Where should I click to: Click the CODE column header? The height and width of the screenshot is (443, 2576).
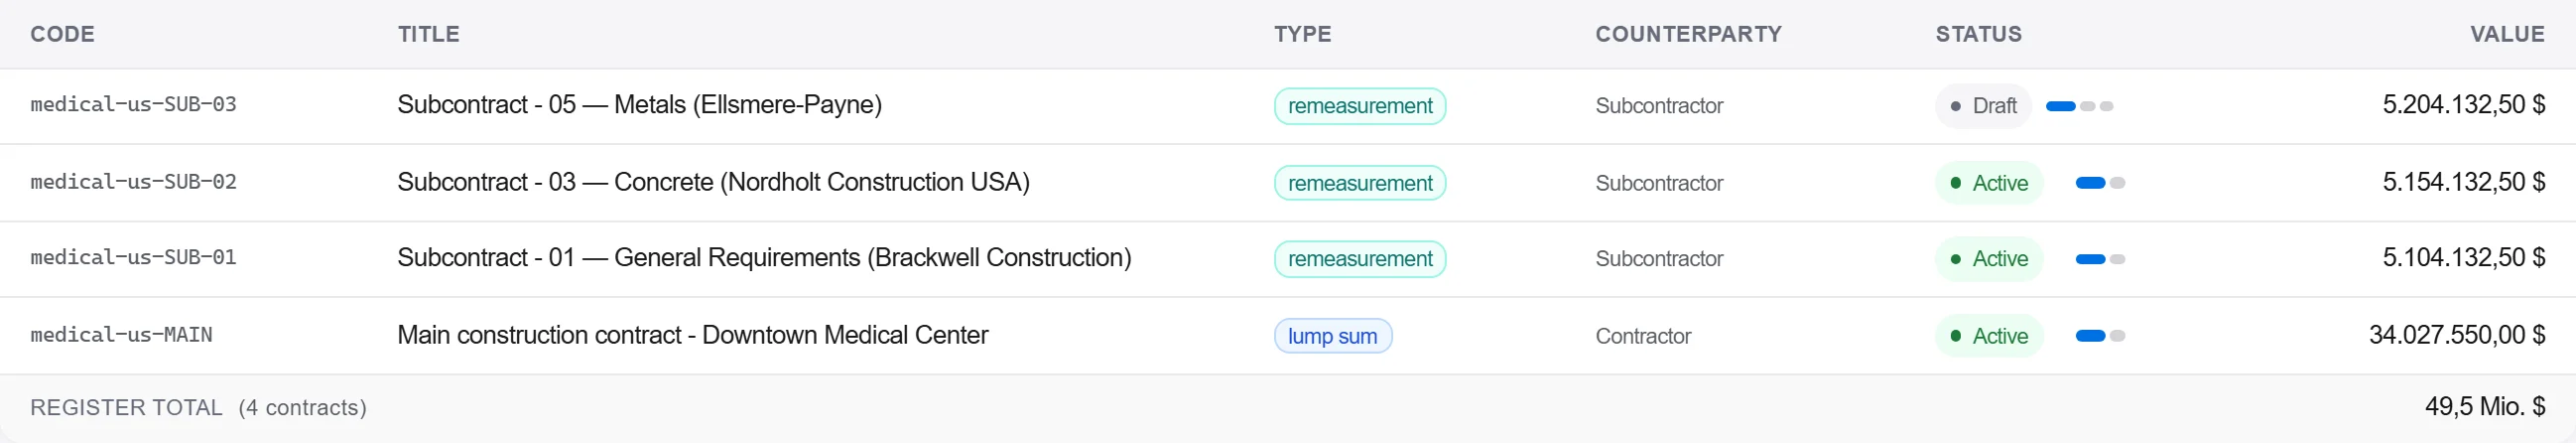tap(62, 34)
